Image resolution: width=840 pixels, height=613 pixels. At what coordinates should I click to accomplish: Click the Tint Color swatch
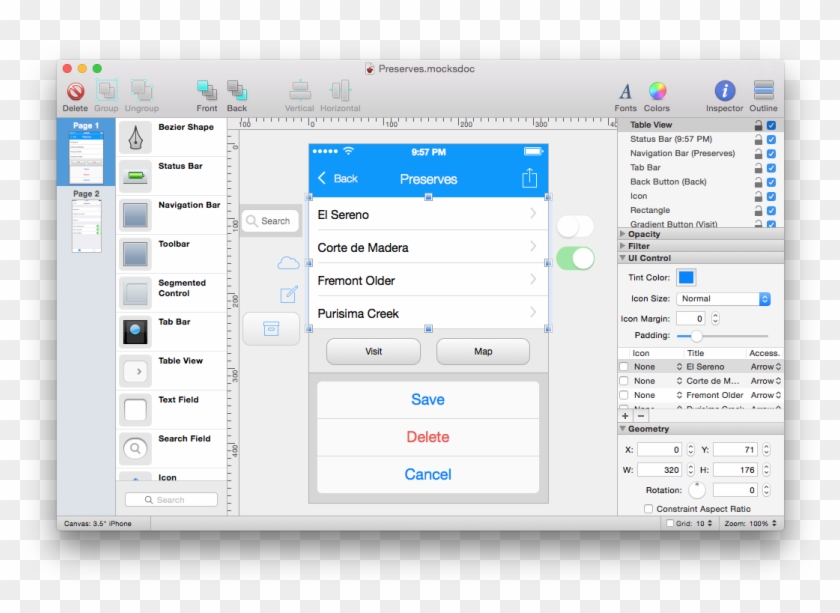689,276
